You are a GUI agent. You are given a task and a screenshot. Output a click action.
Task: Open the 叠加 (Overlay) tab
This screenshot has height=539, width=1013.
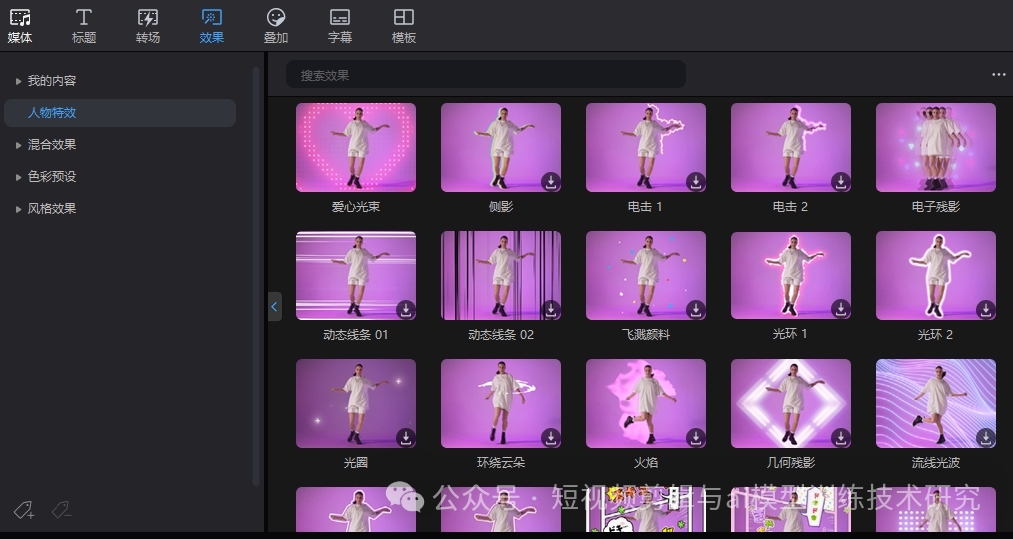pos(276,26)
